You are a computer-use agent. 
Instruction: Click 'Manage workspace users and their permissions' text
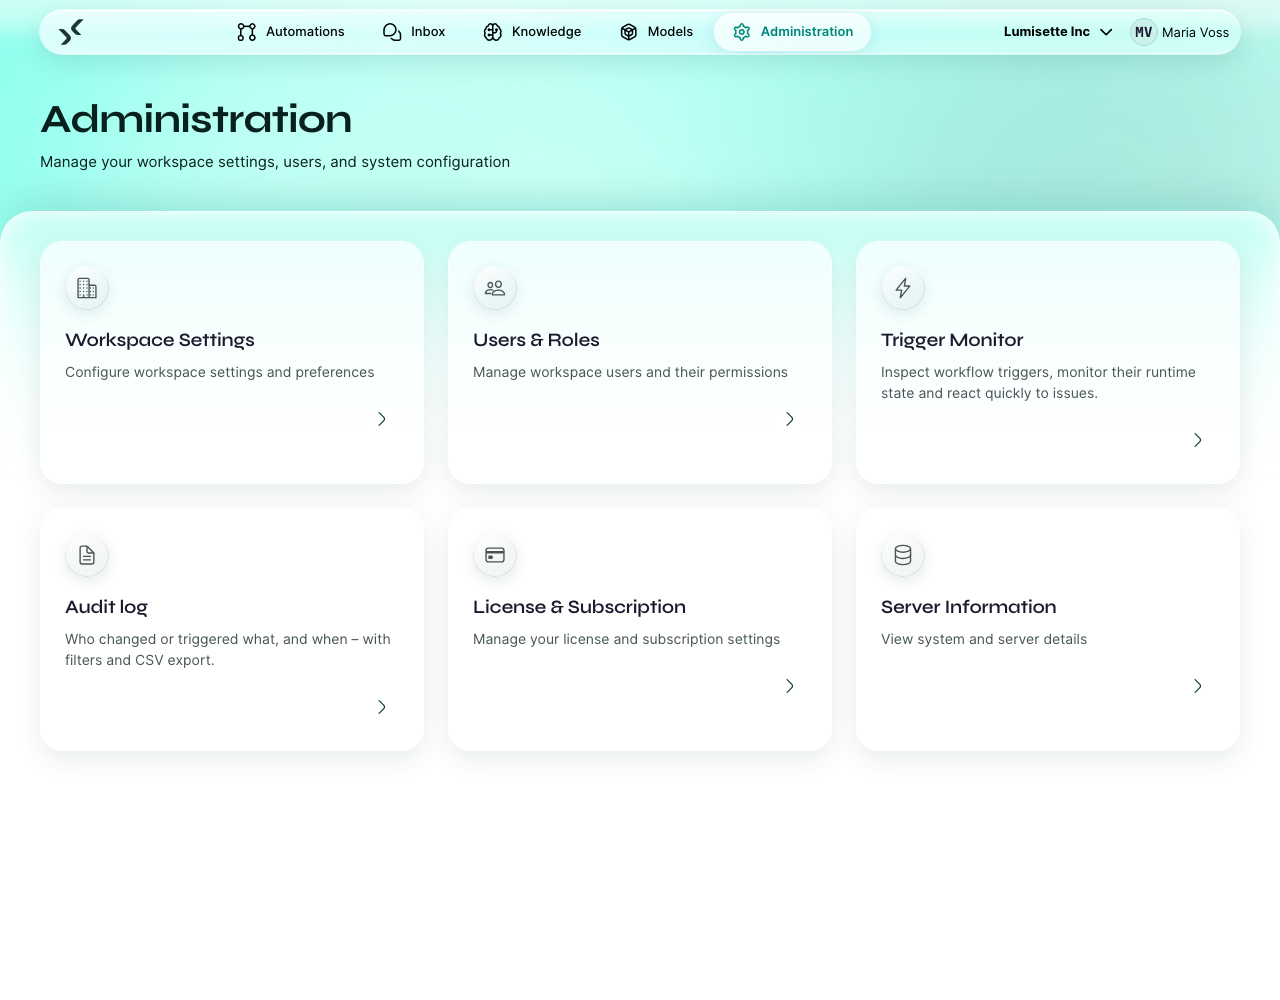click(x=630, y=372)
